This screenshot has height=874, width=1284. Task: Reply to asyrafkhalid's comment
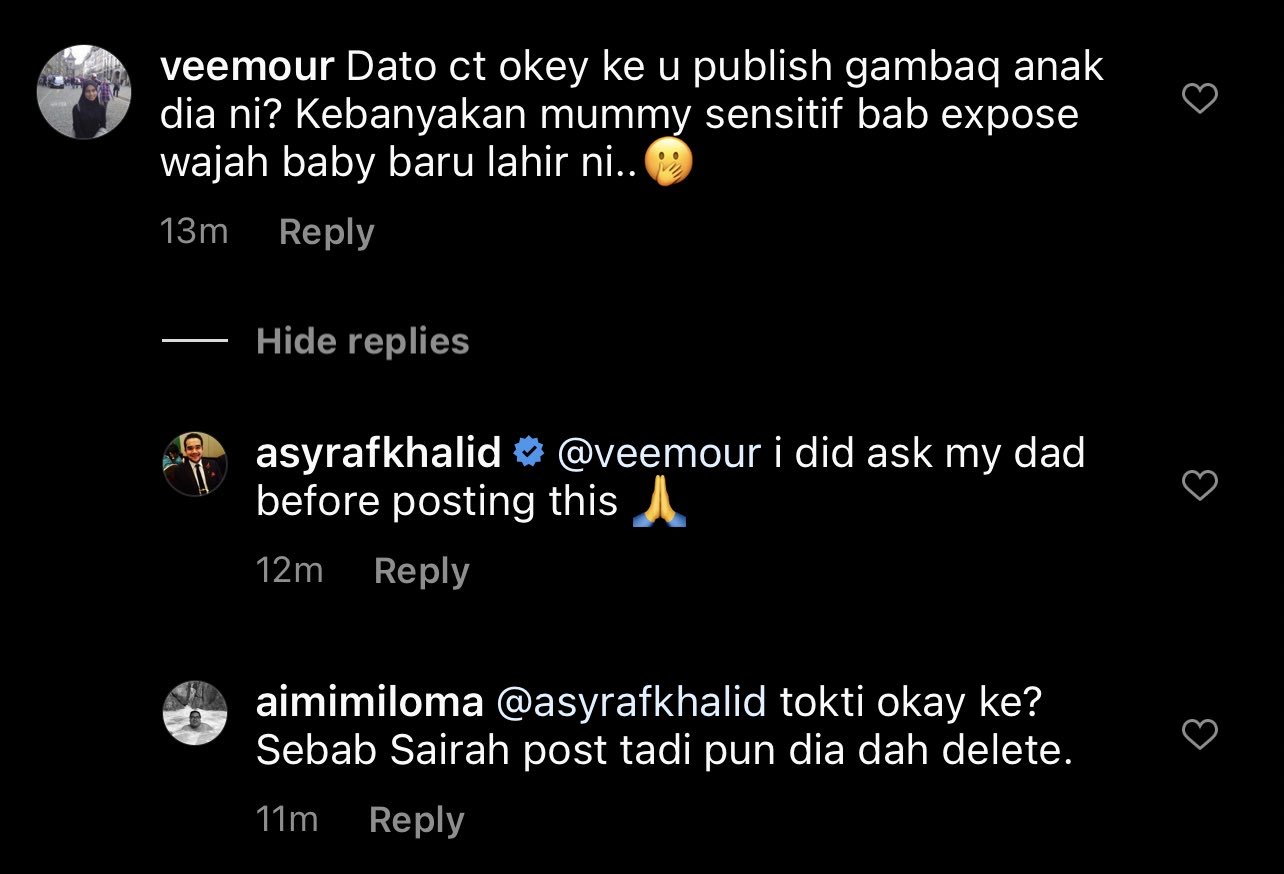(x=421, y=571)
